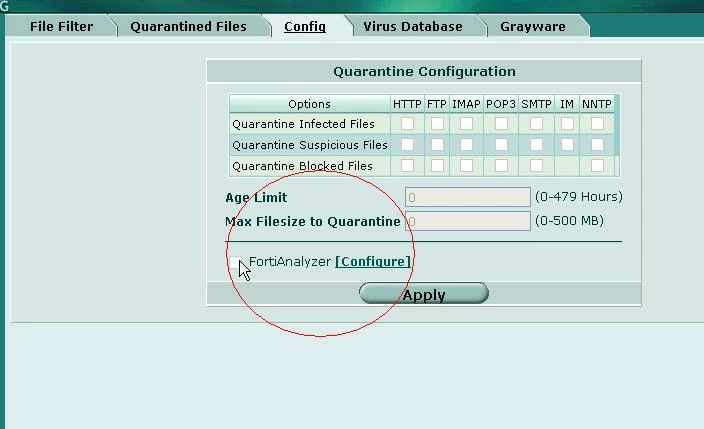Check Quarantine Blocked Files for NNTP
704x429 pixels.
point(598,166)
